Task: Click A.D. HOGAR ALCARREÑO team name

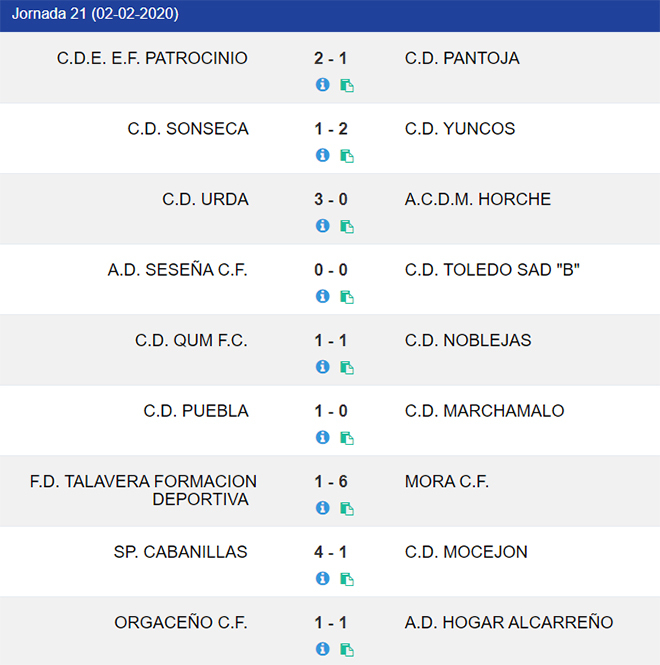Action: pos(509,623)
